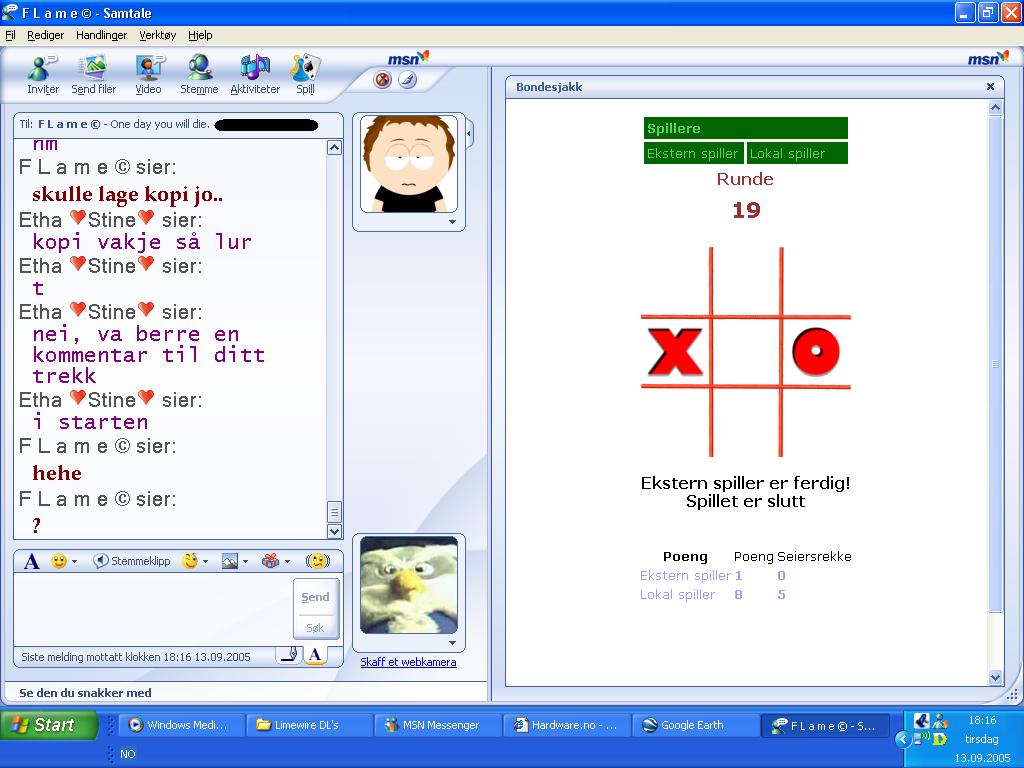The image size is (1024, 768).
Task: Click the Send button
Action: tap(315, 597)
